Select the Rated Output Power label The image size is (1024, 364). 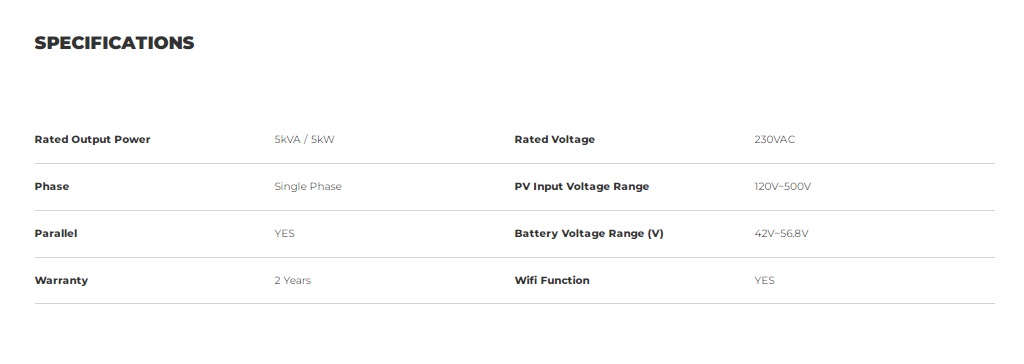(x=92, y=139)
